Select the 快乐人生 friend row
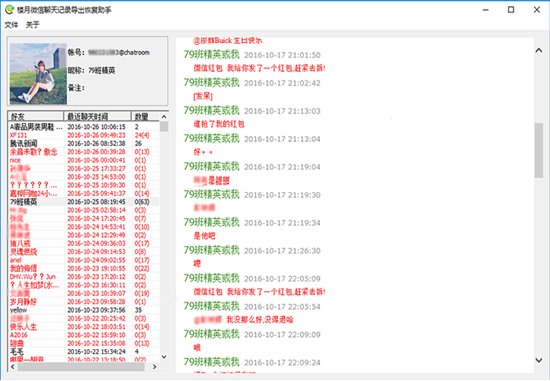The height and width of the screenshot is (381, 550). point(84,327)
